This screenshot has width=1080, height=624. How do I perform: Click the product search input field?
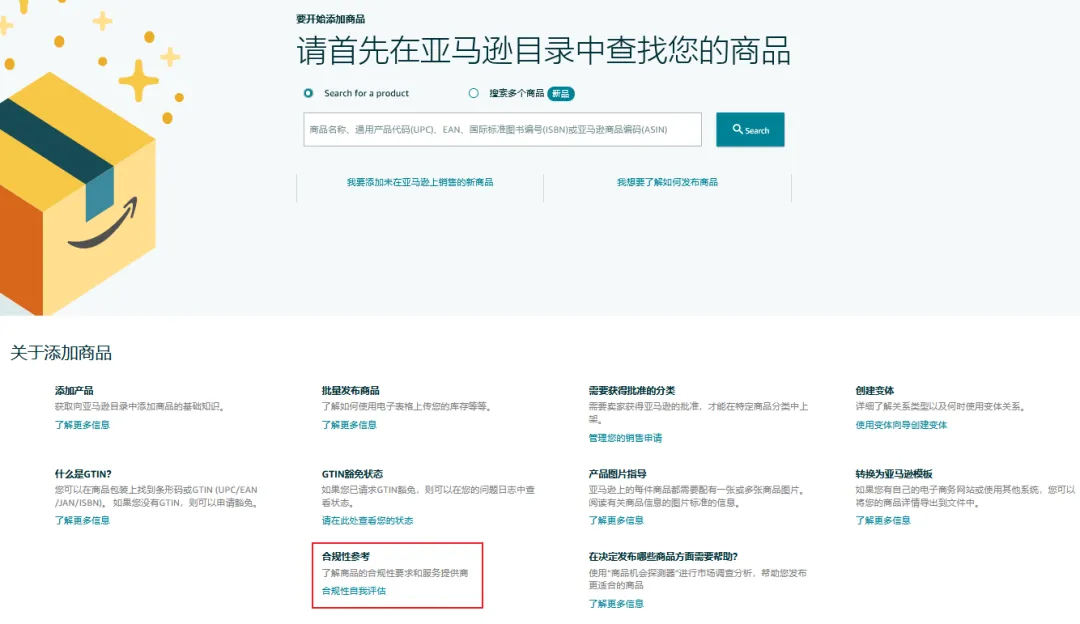click(502, 129)
